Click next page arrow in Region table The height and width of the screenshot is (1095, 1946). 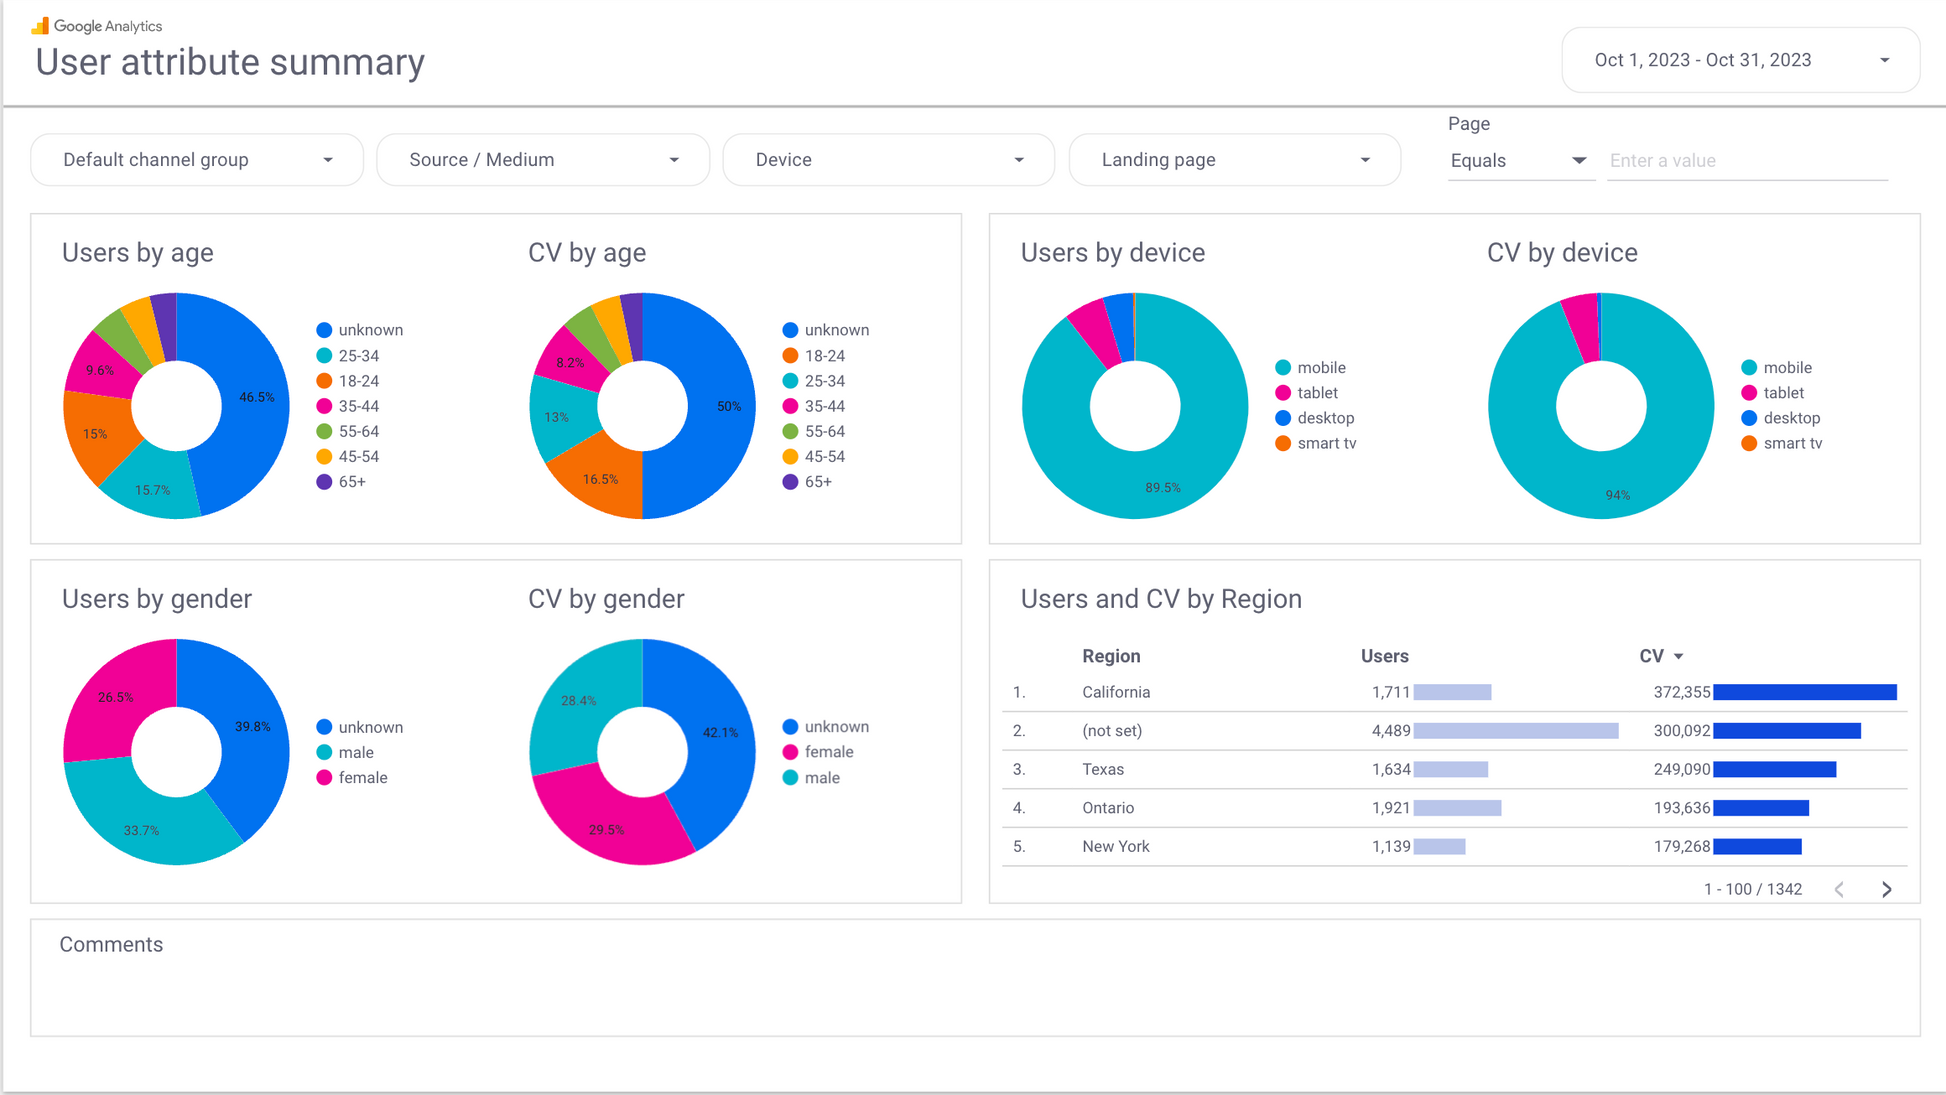pyautogui.click(x=1886, y=889)
